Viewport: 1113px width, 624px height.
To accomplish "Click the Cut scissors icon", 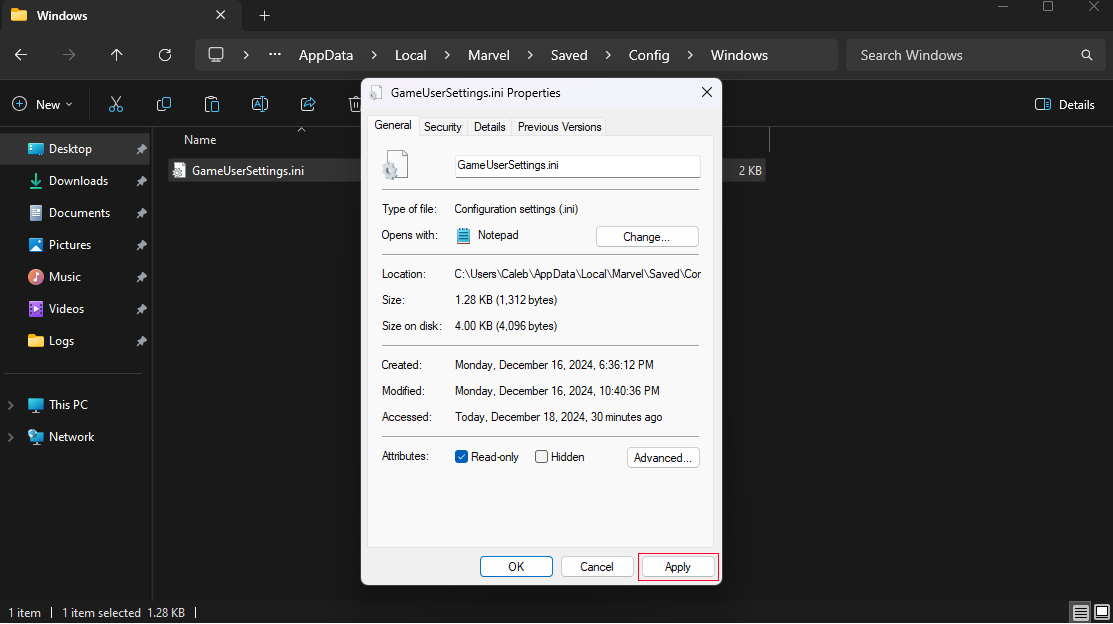I will tap(116, 104).
